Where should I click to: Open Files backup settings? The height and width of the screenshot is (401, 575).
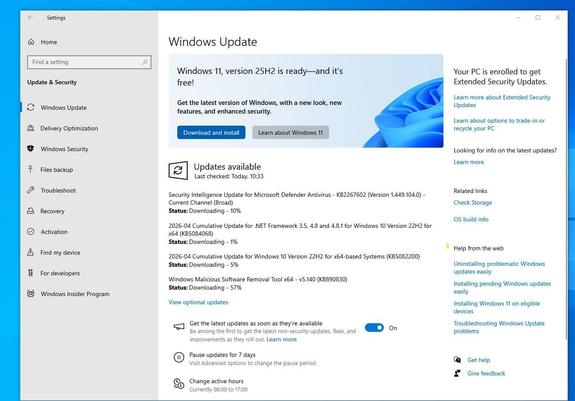(56, 170)
